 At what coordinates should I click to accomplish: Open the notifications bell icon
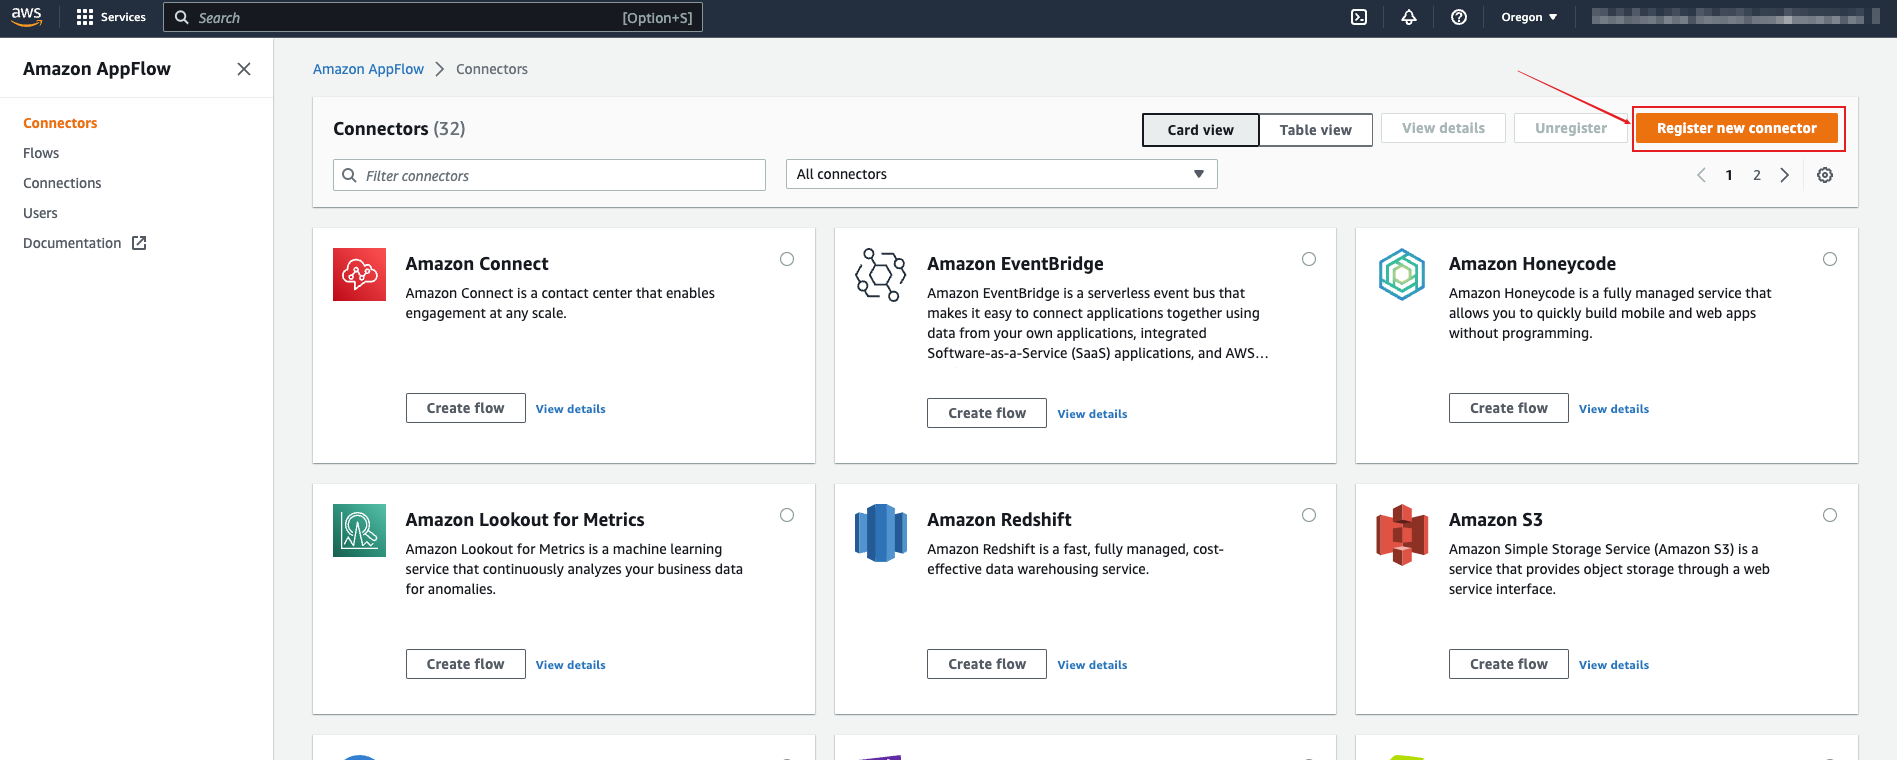1409,17
